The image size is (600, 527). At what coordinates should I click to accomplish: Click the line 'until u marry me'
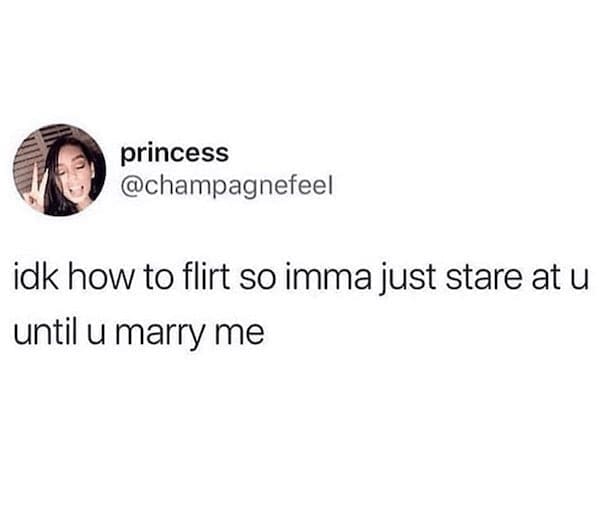point(139,332)
